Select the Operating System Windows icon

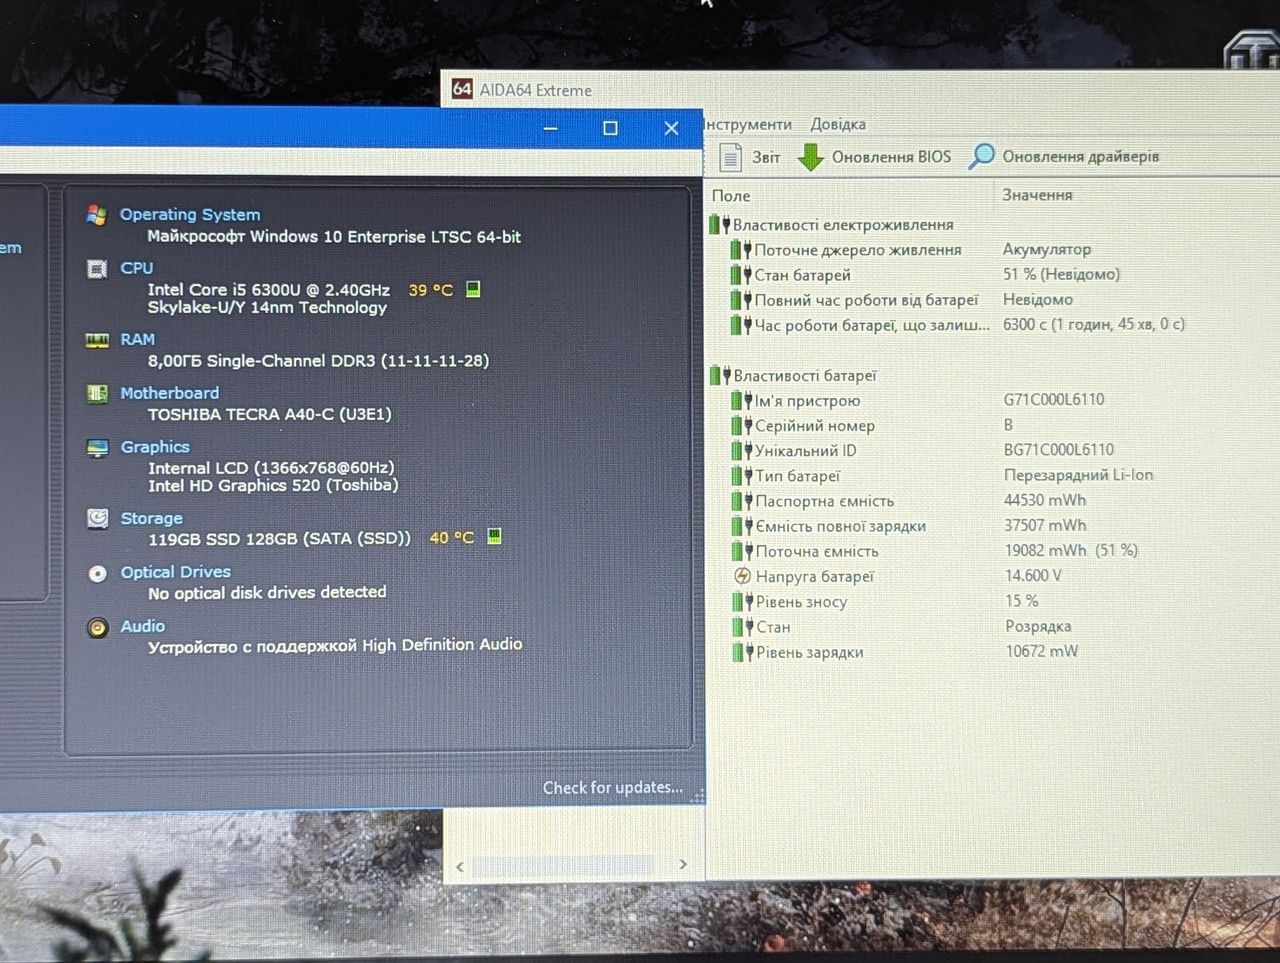click(x=97, y=215)
